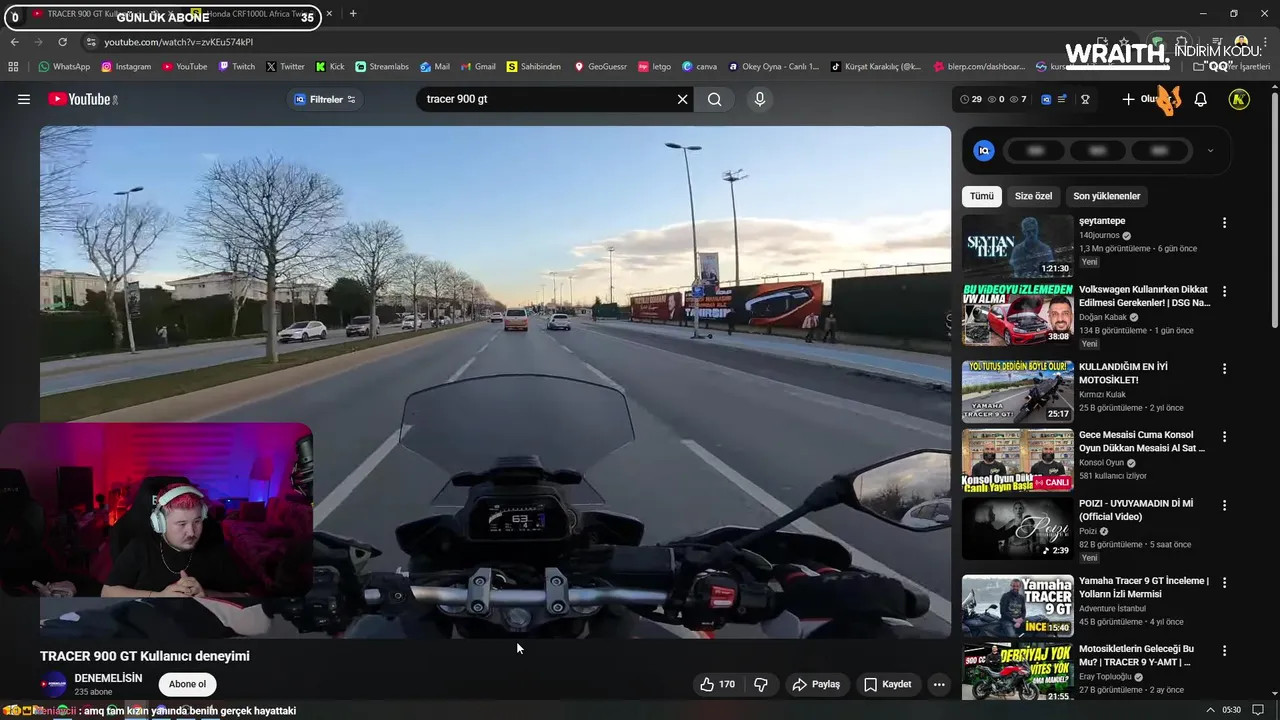
Task: Click the vidIQ logo in the header stats bar
Action: [1046, 99]
